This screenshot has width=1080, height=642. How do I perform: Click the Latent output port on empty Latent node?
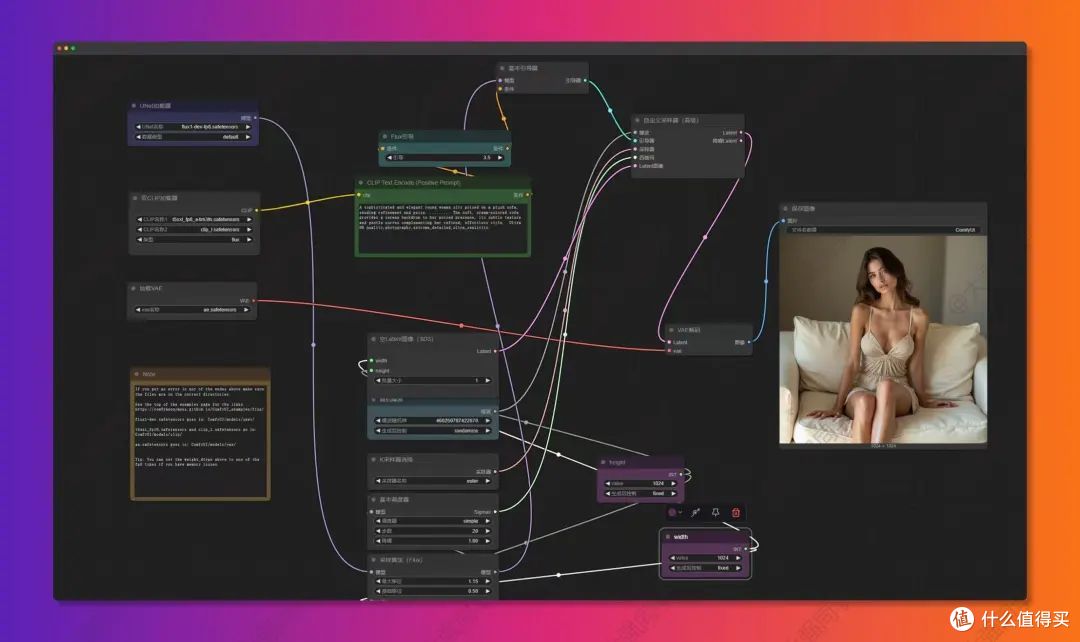pyautogui.click(x=495, y=351)
